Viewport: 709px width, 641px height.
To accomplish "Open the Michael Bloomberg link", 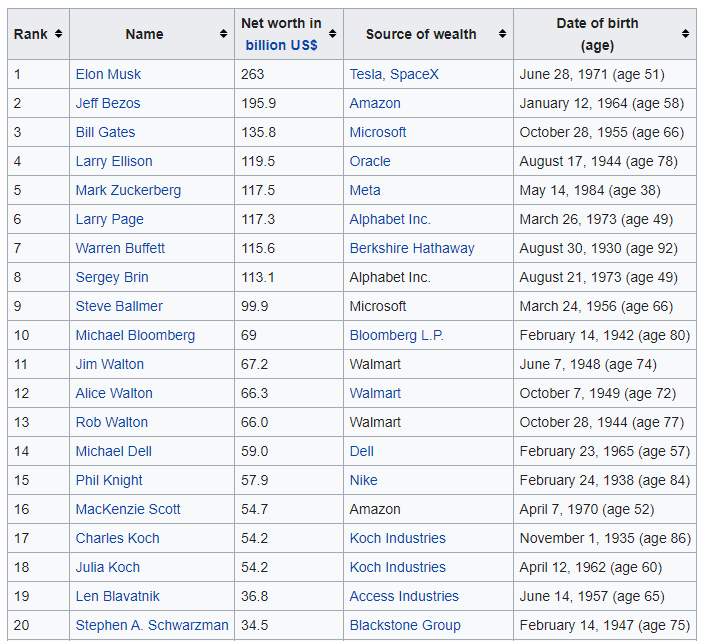I will 135,335.
